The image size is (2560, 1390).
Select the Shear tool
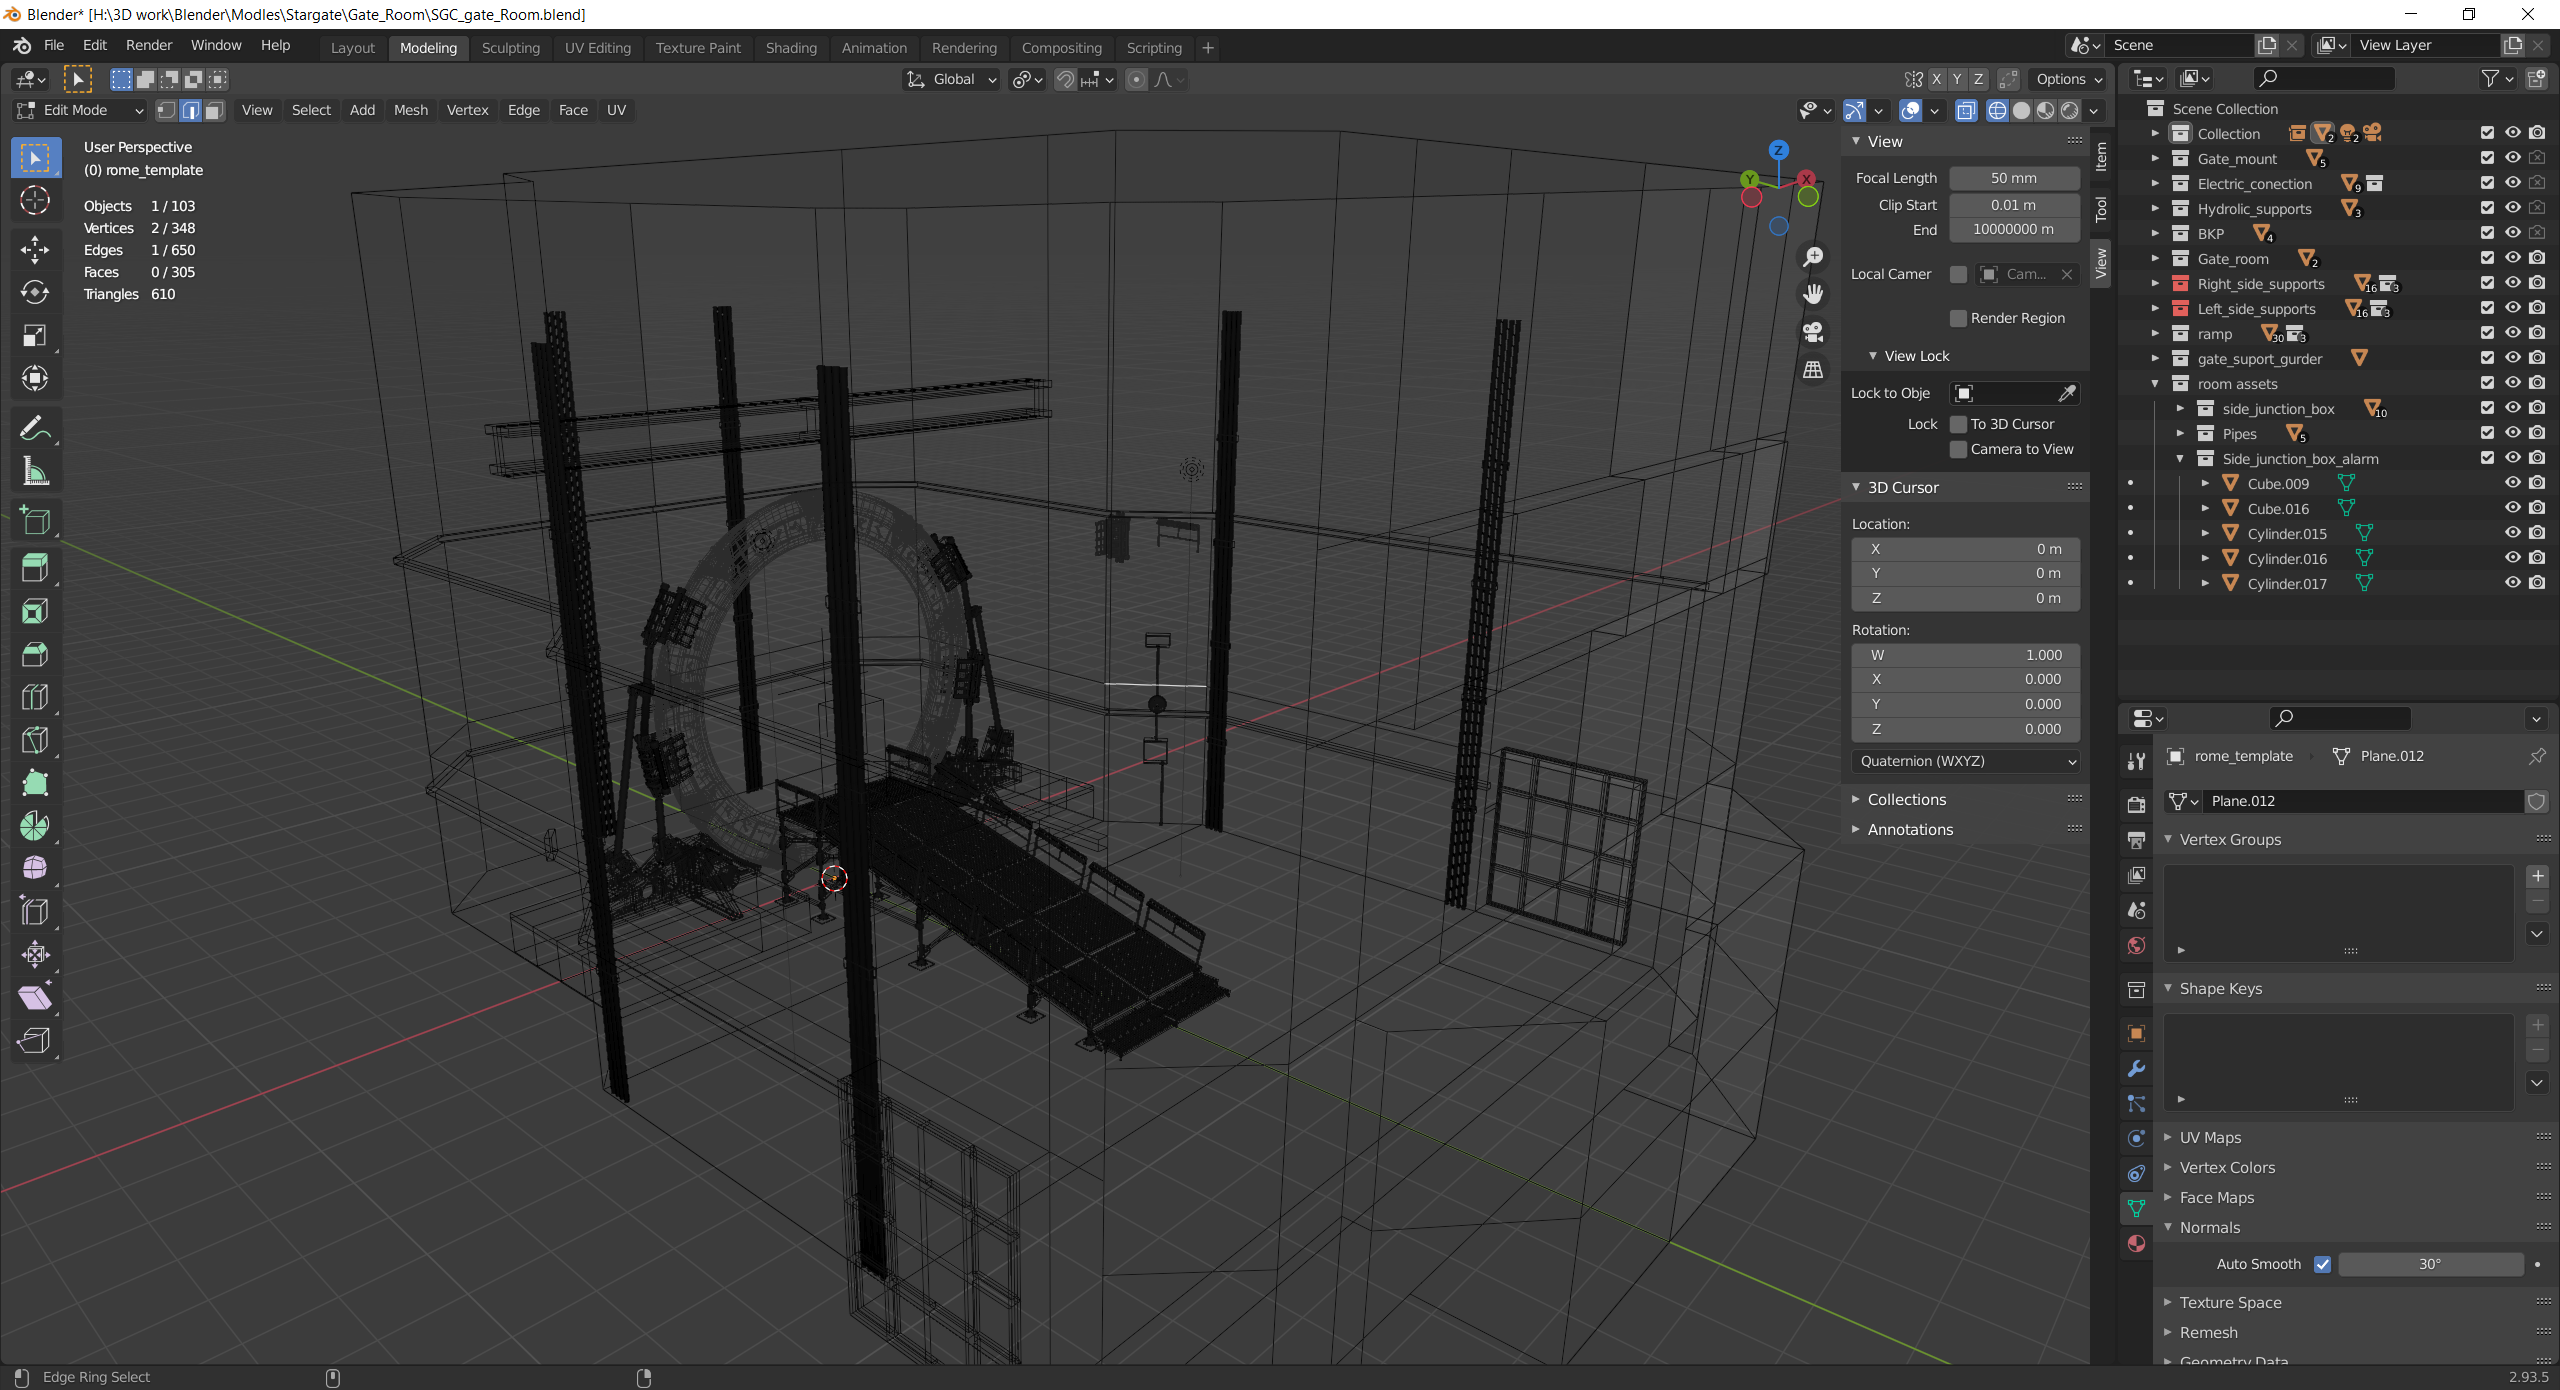coord(35,998)
